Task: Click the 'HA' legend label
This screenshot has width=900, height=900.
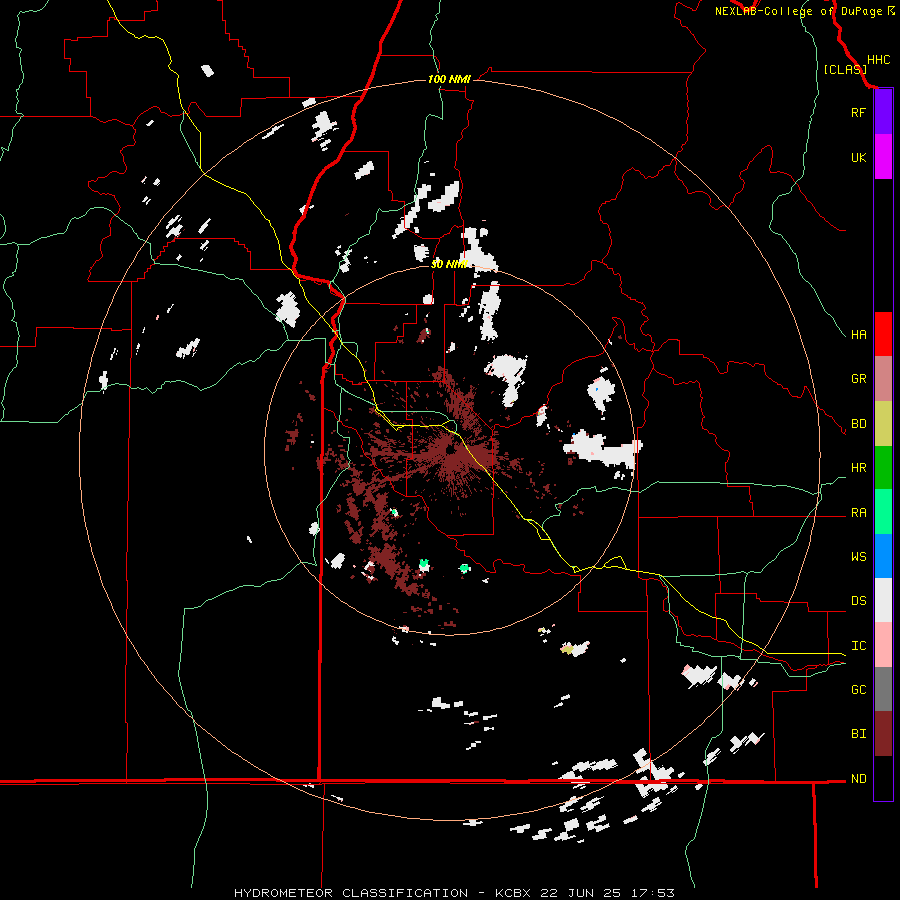Action: (858, 334)
